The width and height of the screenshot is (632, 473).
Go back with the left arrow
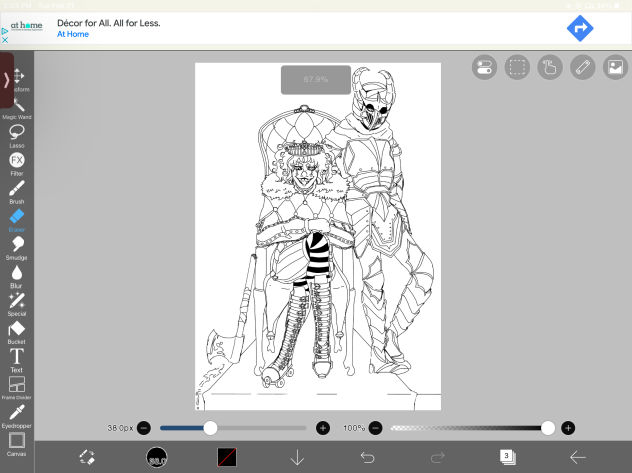(578, 457)
